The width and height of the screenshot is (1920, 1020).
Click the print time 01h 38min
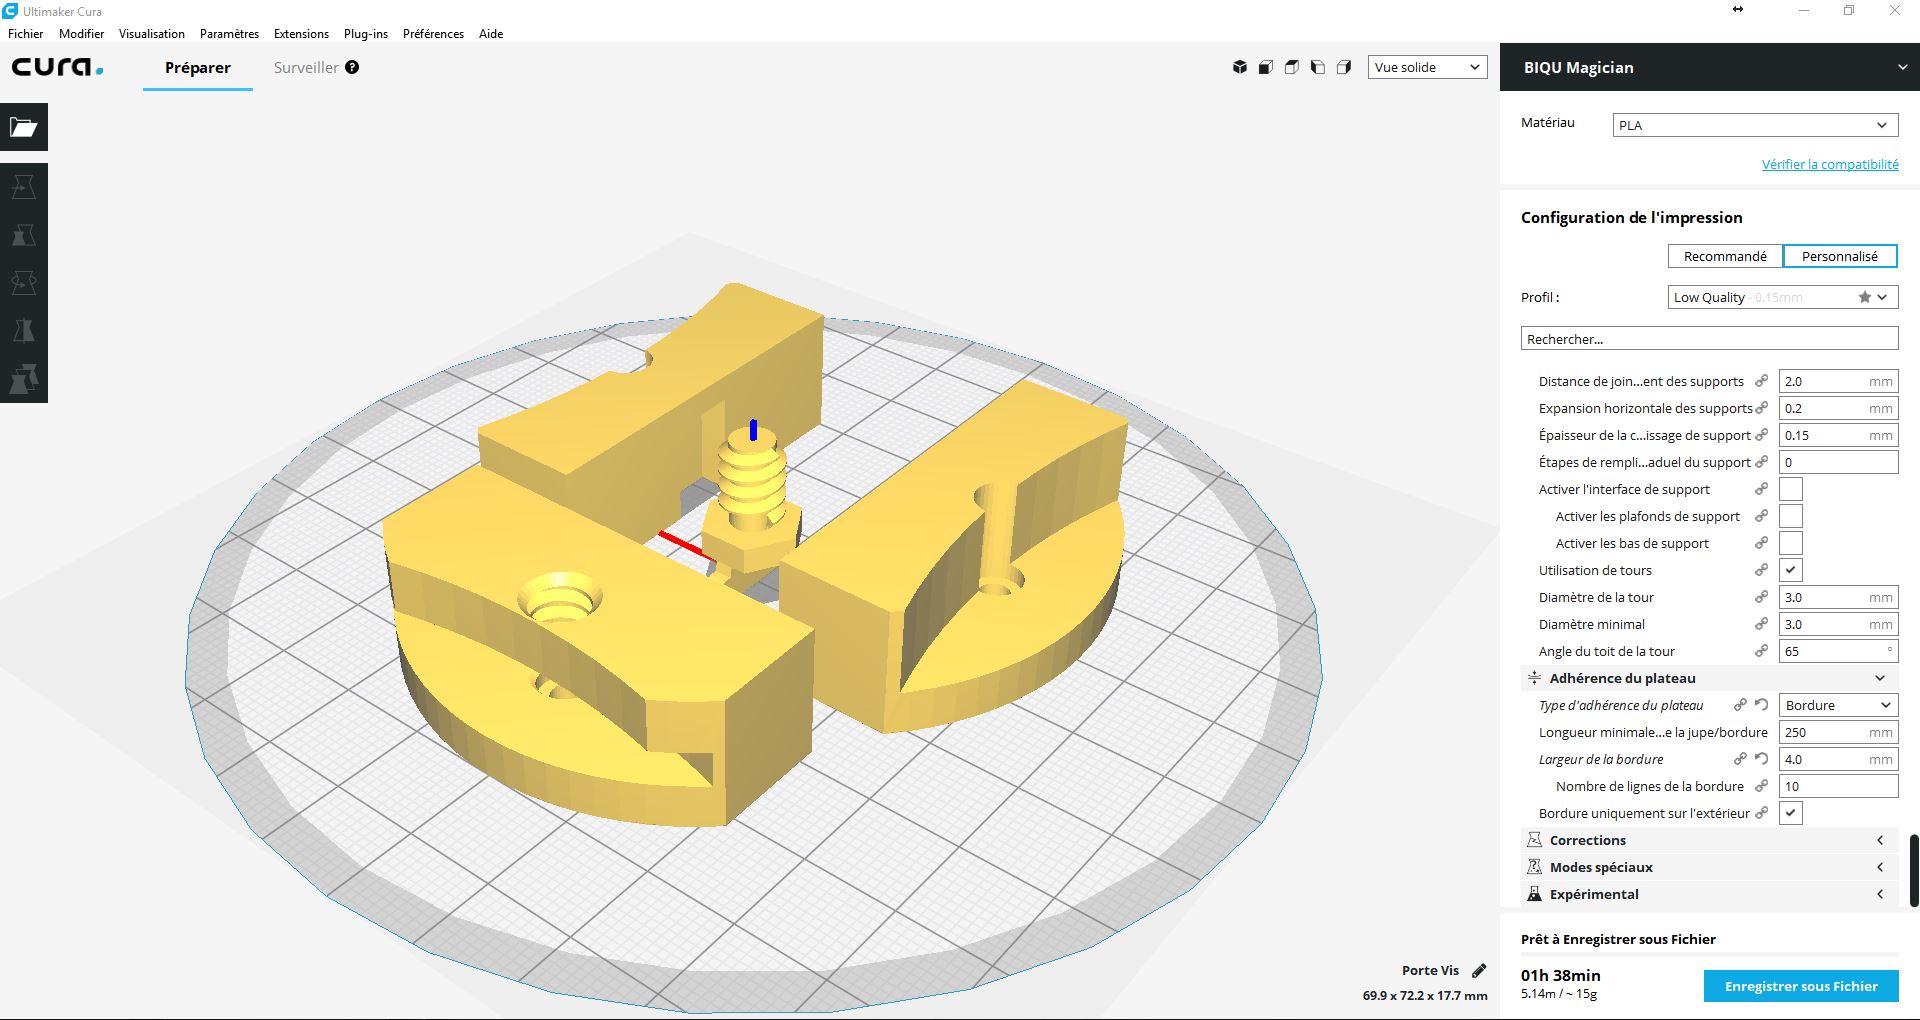1560,975
